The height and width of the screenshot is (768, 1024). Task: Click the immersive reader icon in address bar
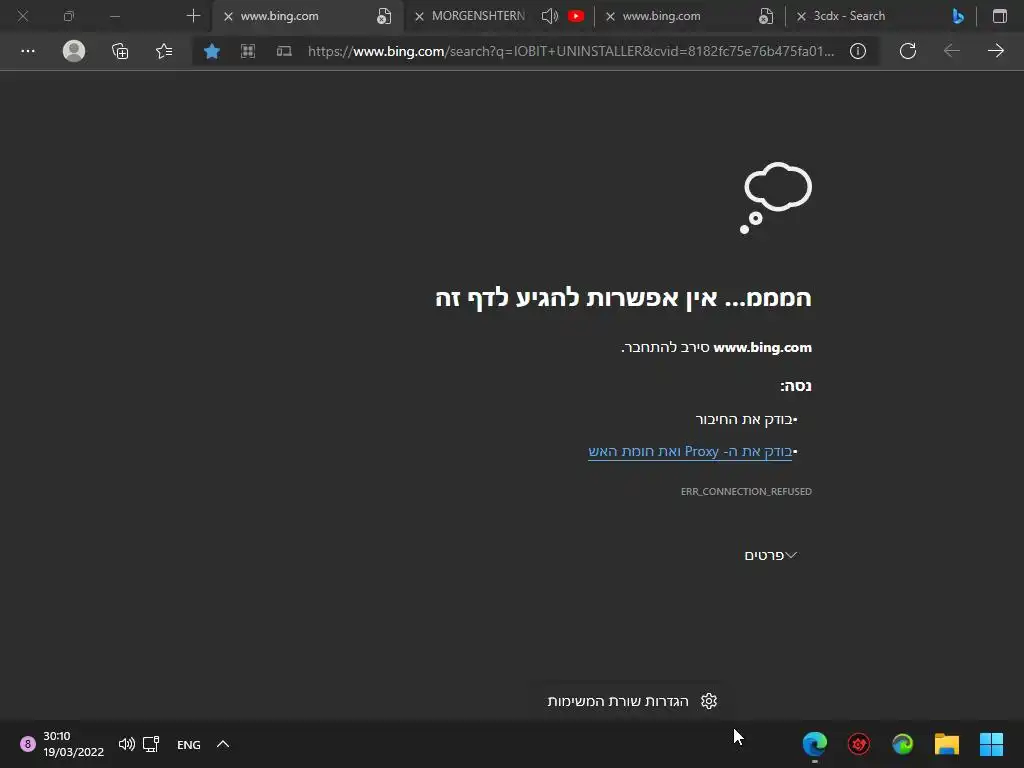point(283,51)
